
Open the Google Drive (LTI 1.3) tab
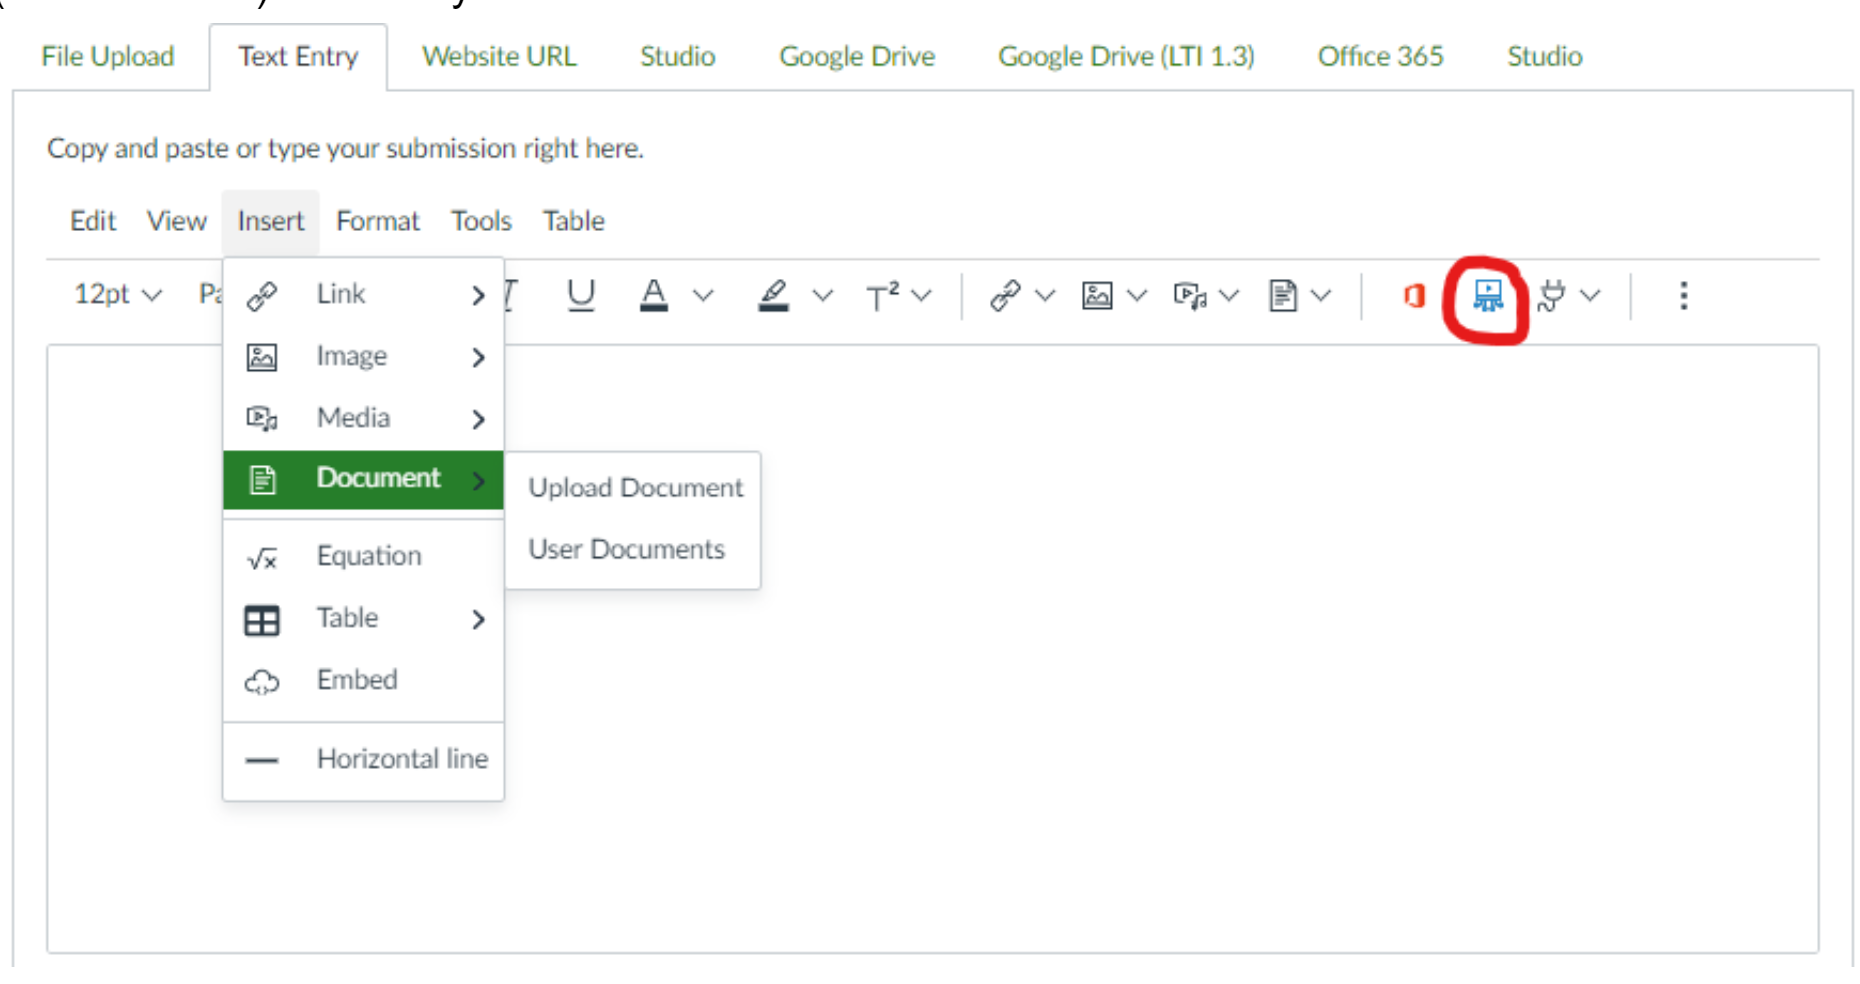click(1126, 56)
